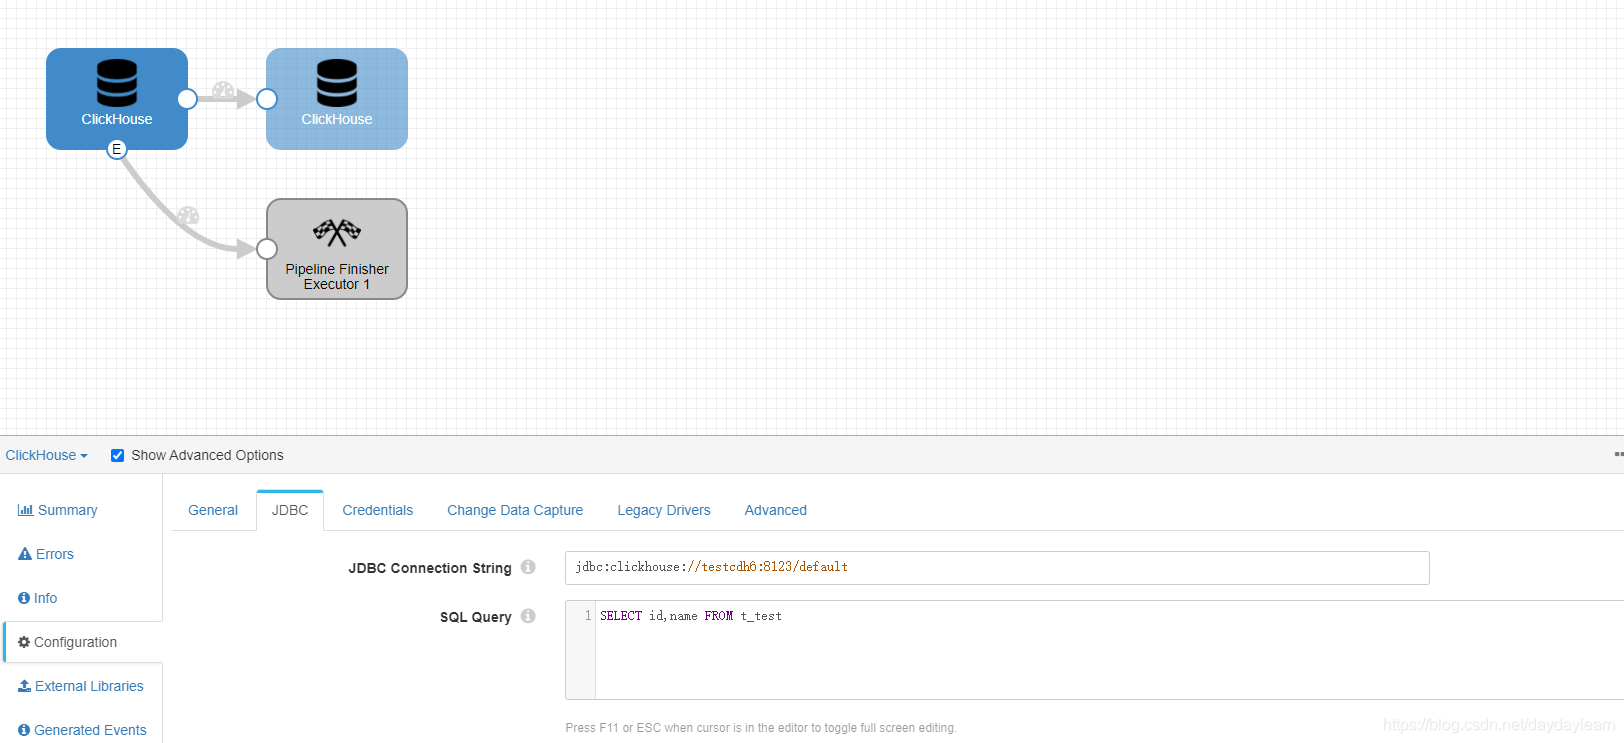Select the ClickHouse destination stage database icon
Screen dimensions: 1624x743
coord(337,82)
